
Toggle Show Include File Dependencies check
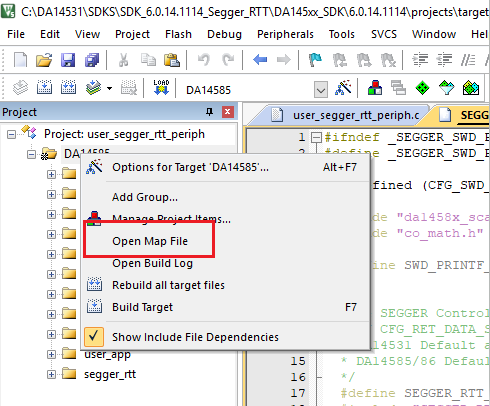[x=94, y=337]
